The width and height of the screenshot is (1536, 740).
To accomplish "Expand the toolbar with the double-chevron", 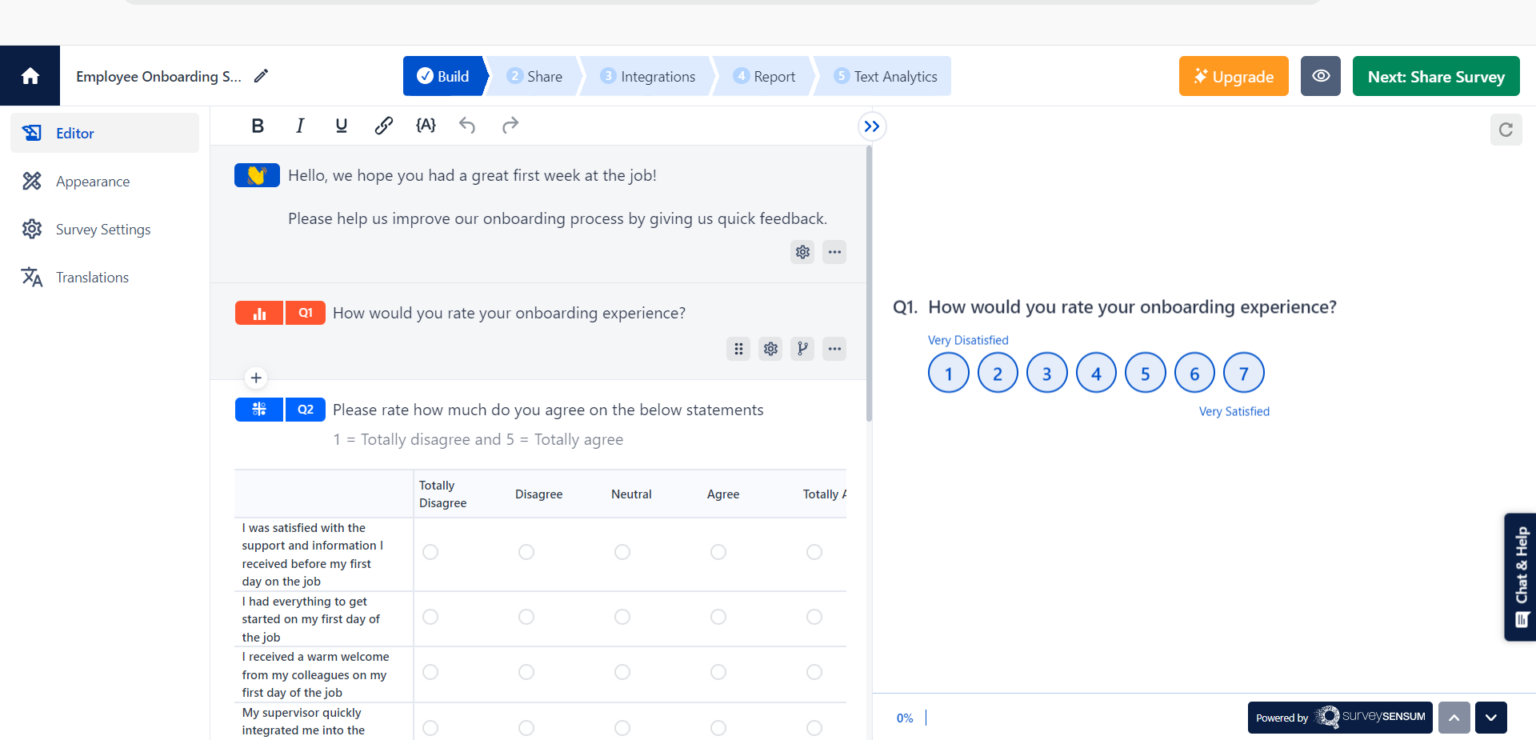I will pyautogui.click(x=871, y=126).
